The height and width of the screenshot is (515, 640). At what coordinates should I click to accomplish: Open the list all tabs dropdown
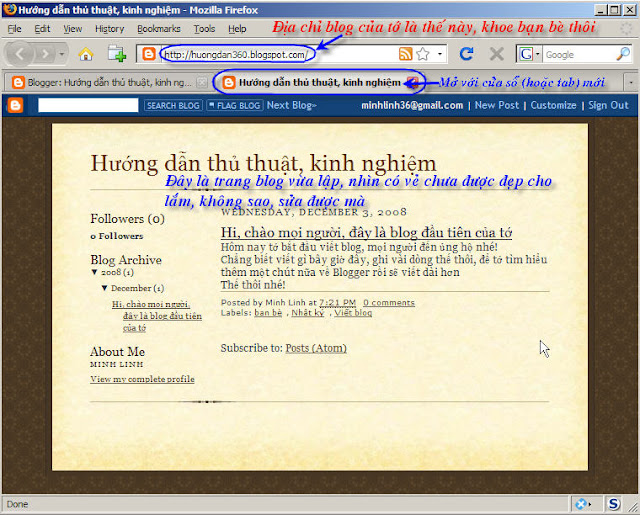coord(630,83)
